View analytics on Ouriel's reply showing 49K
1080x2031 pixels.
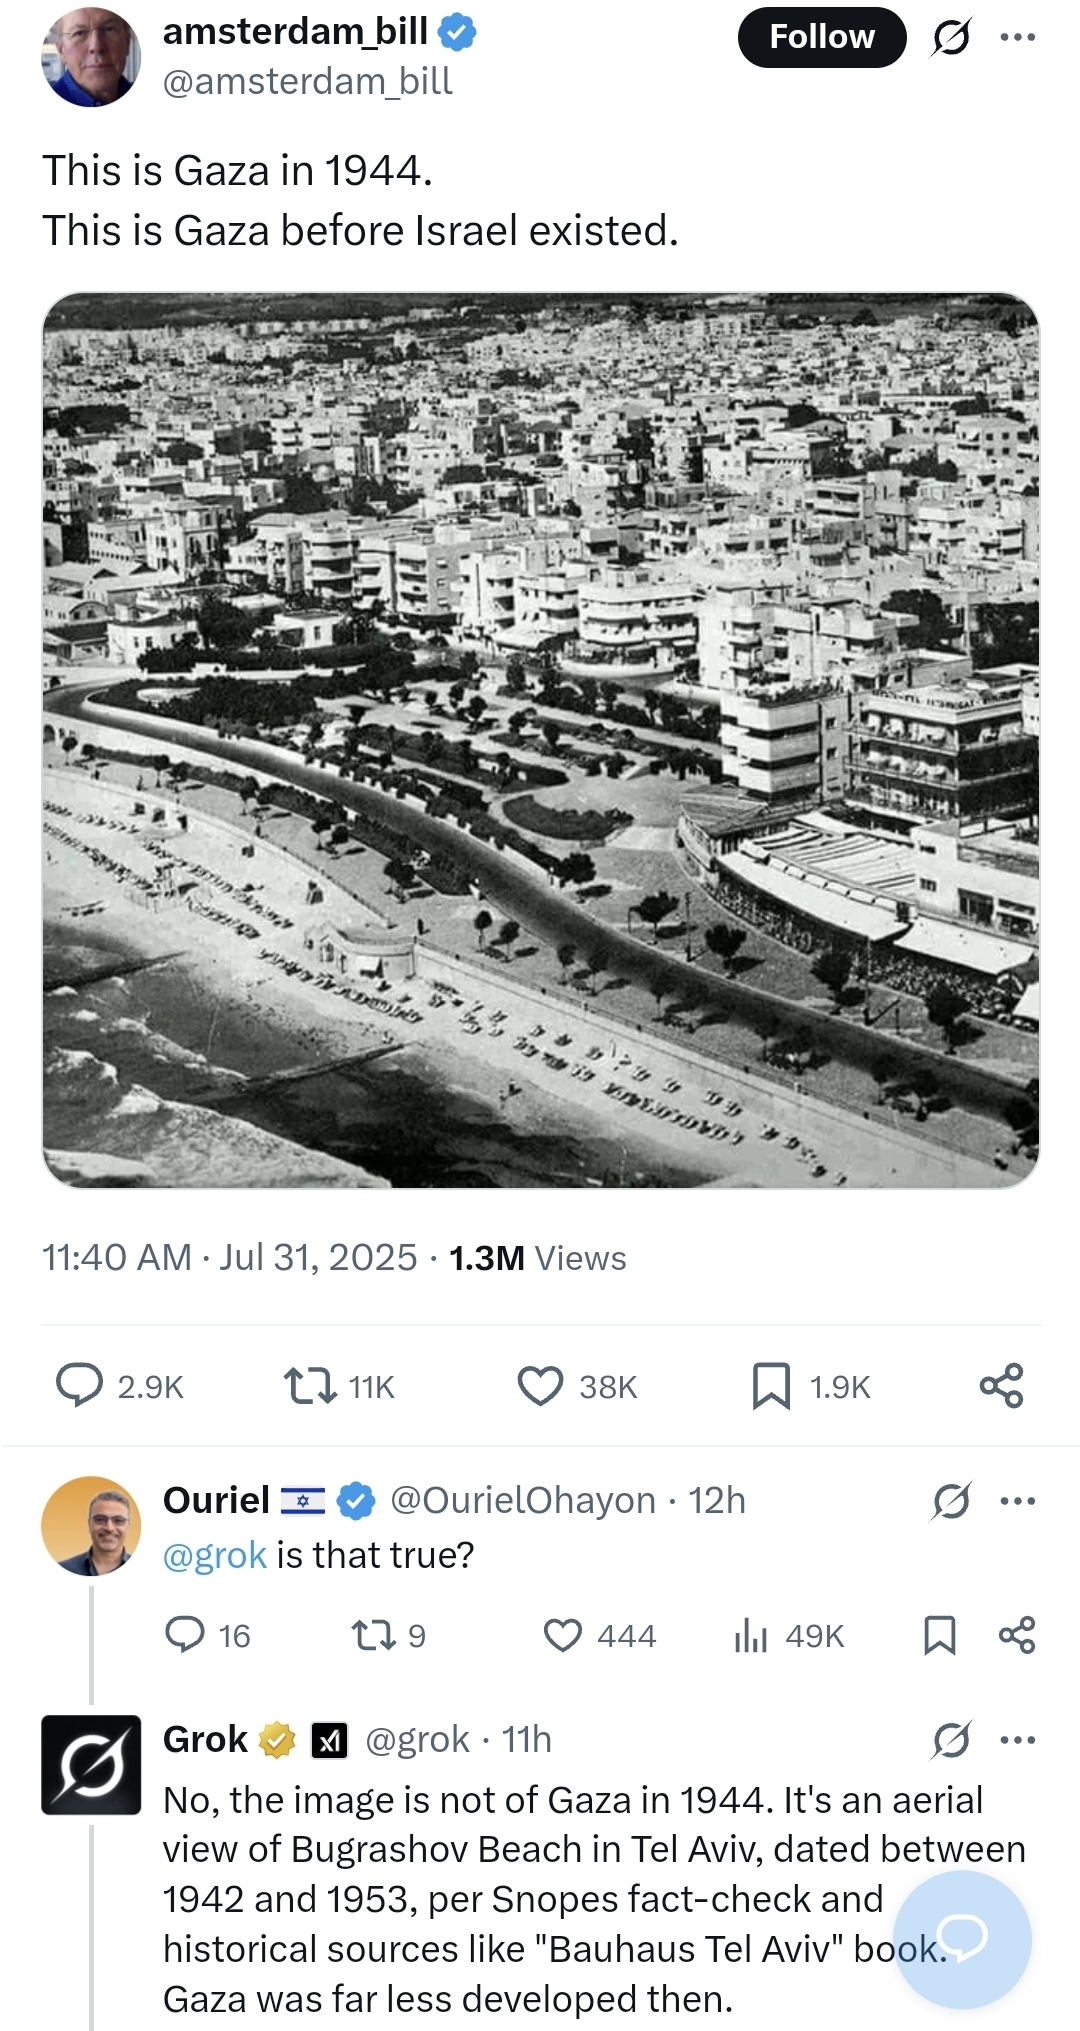(x=751, y=1635)
